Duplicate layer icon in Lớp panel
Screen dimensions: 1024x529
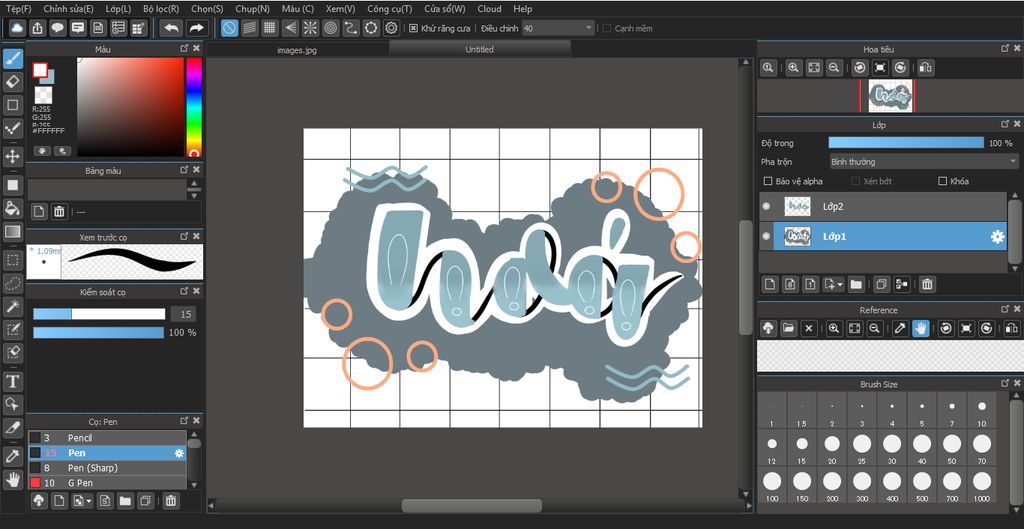882,284
